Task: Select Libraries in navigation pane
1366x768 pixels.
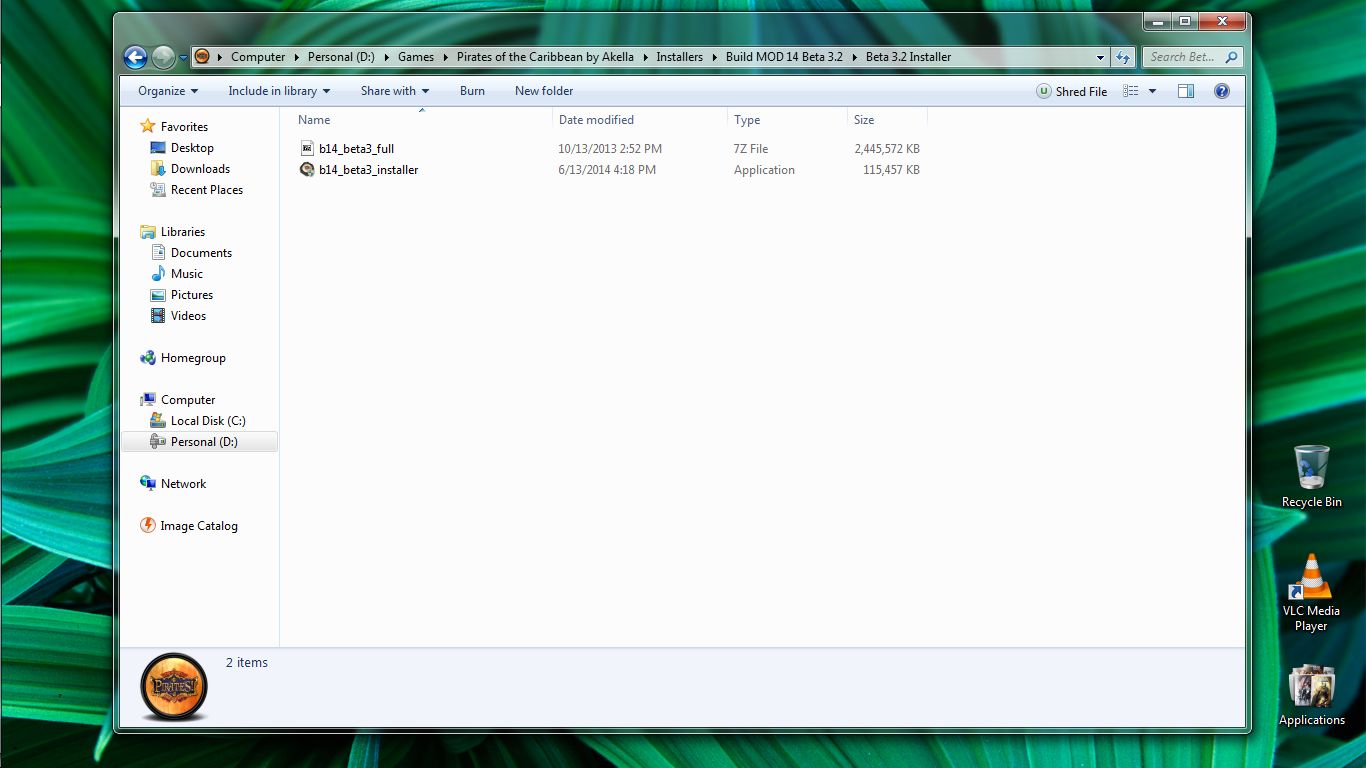Action: click(183, 232)
